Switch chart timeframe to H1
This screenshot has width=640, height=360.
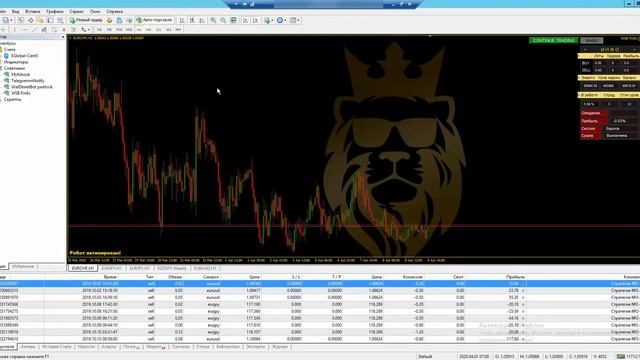pyautogui.click(x=139, y=29)
